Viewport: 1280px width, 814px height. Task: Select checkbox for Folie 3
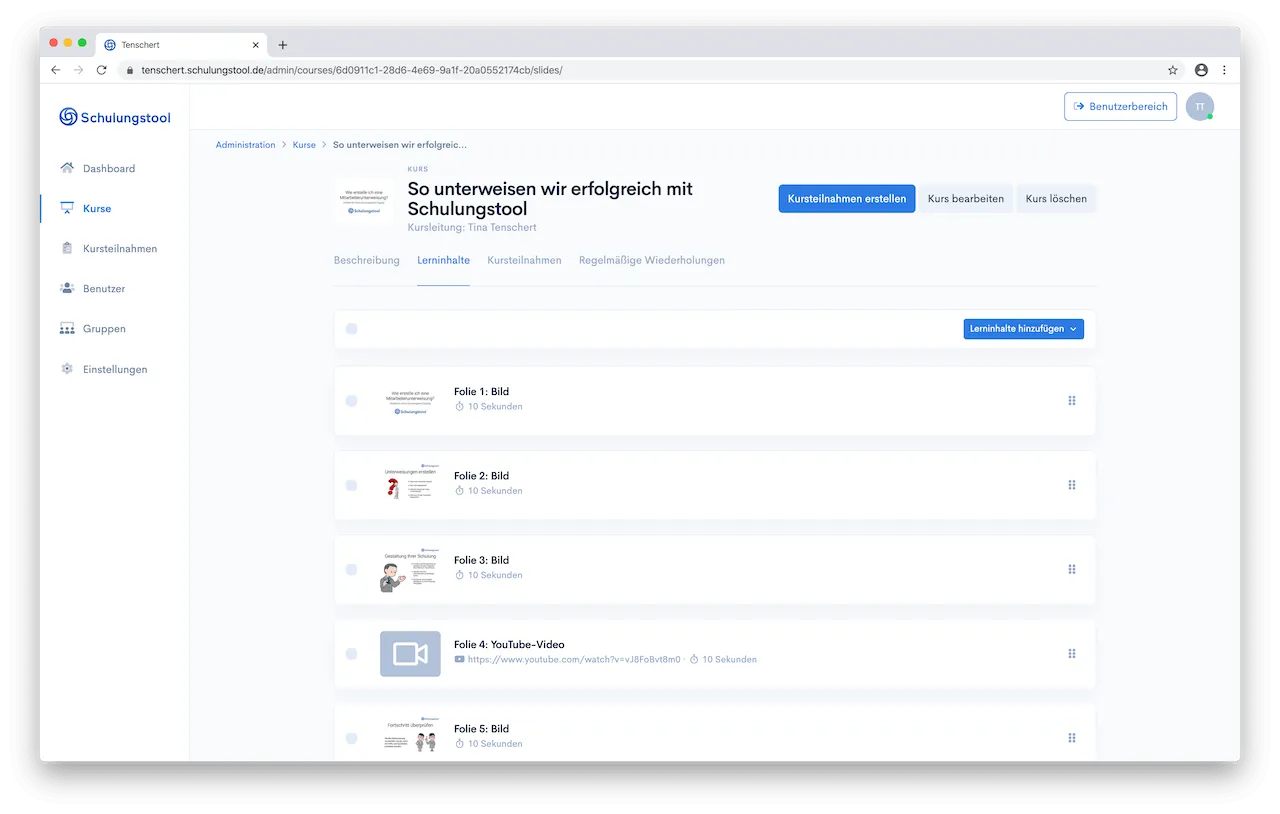pyautogui.click(x=351, y=569)
